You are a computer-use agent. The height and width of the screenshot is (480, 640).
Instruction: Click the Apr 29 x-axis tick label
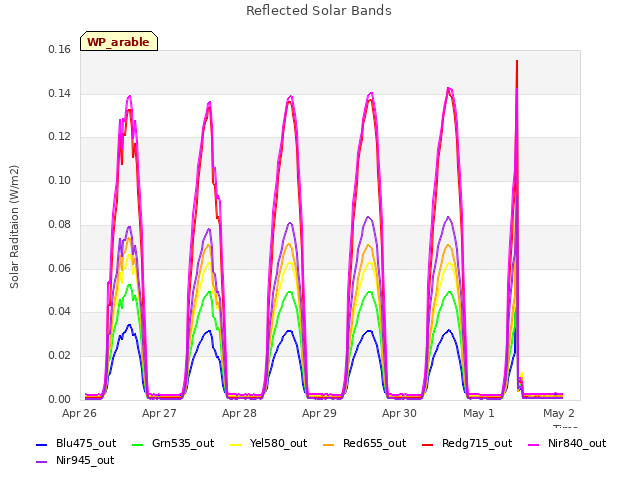319,413
